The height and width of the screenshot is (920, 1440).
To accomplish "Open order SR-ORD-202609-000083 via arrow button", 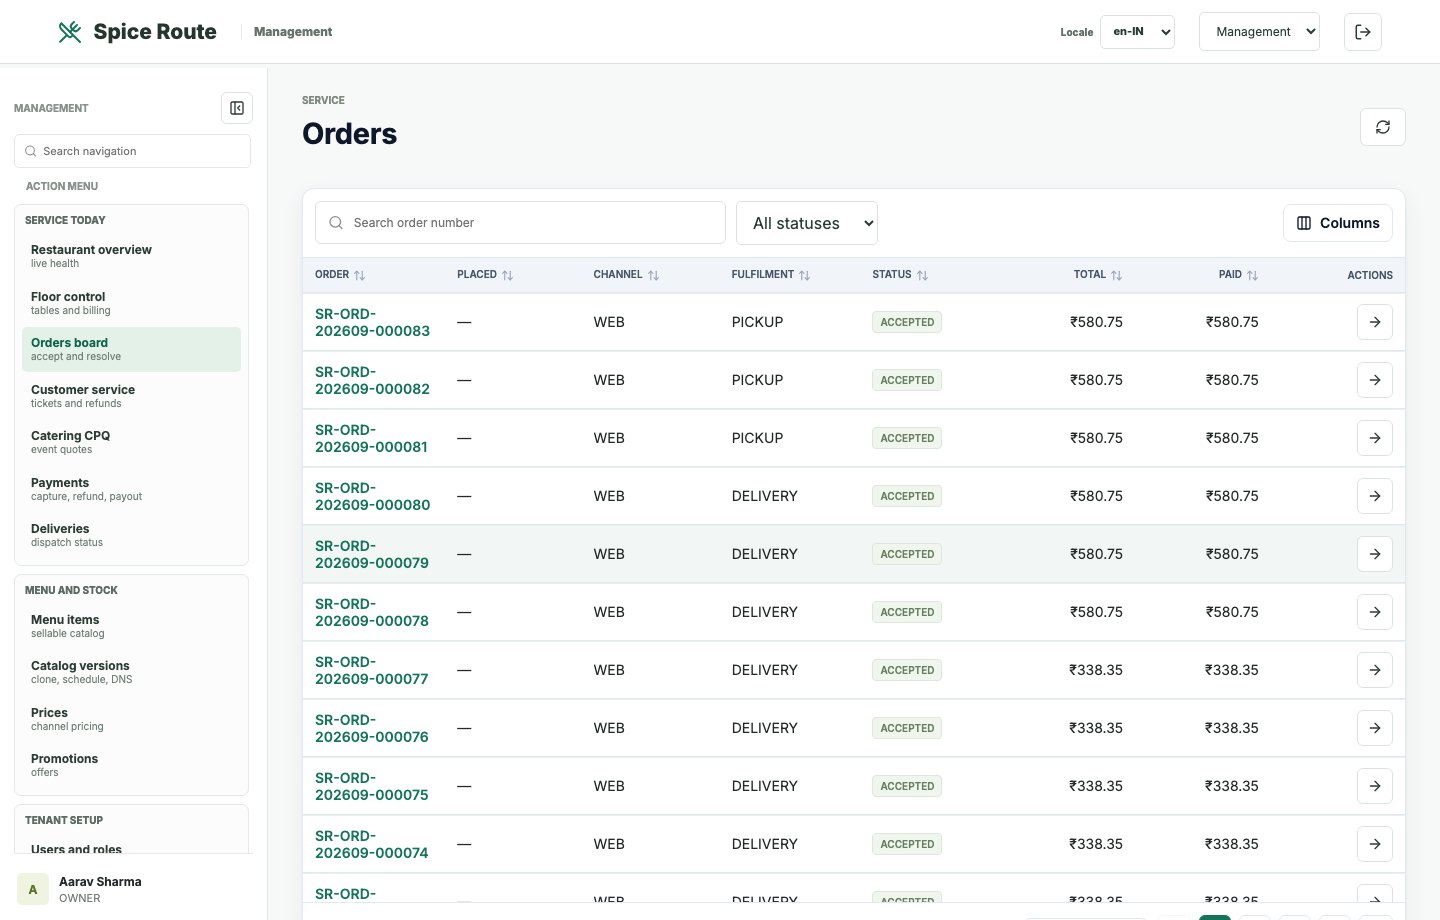I will coord(1375,322).
